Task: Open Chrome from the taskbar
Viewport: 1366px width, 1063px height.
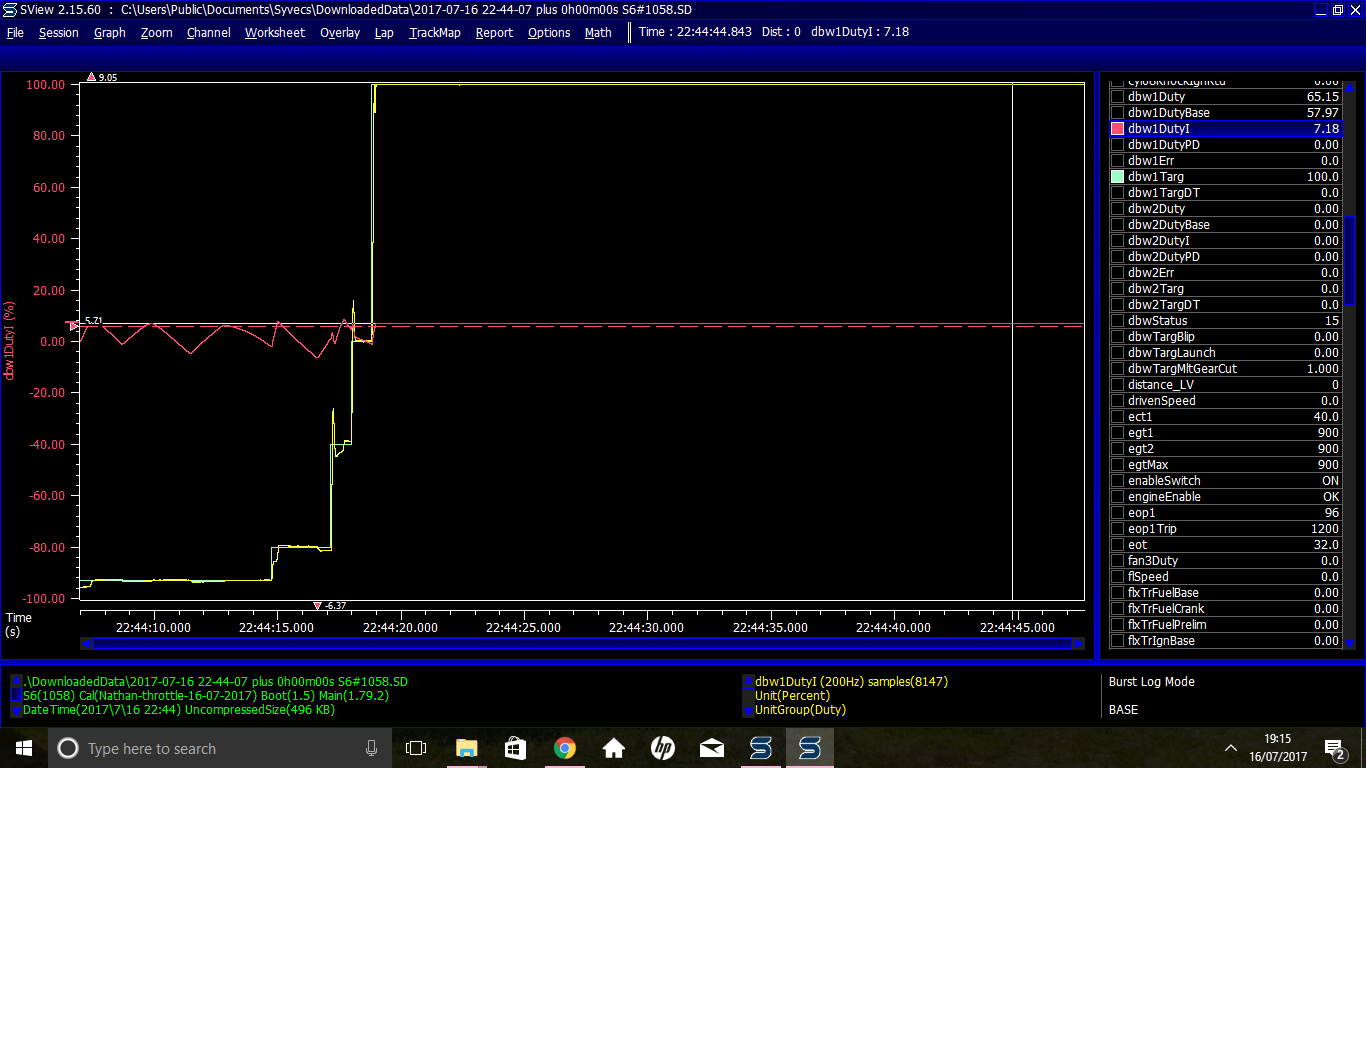Action: [565, 748]
